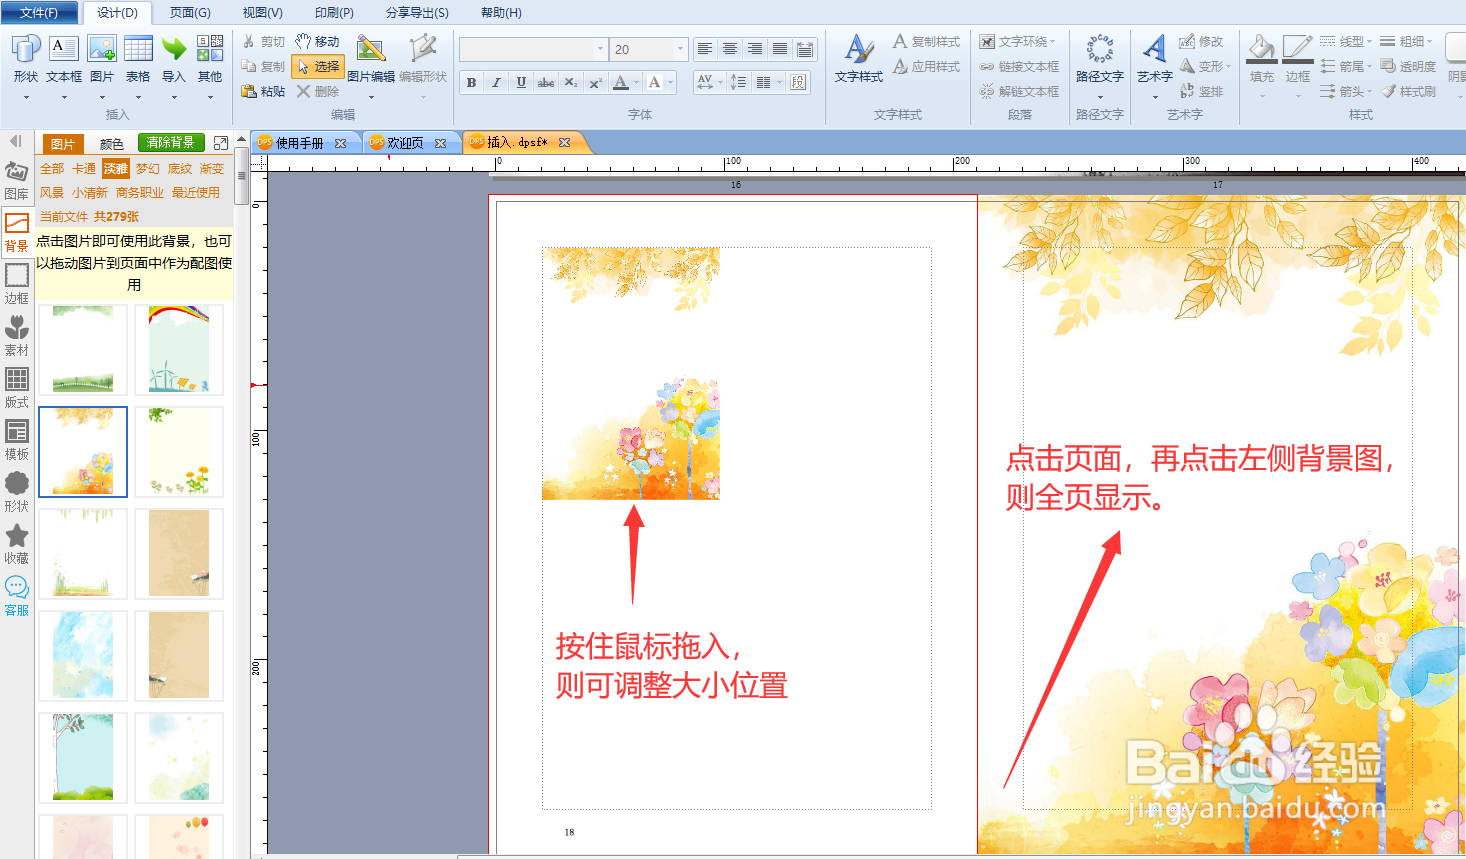
Task: Show 最近使用 recently used backgrounds
Action: (196, 193)
